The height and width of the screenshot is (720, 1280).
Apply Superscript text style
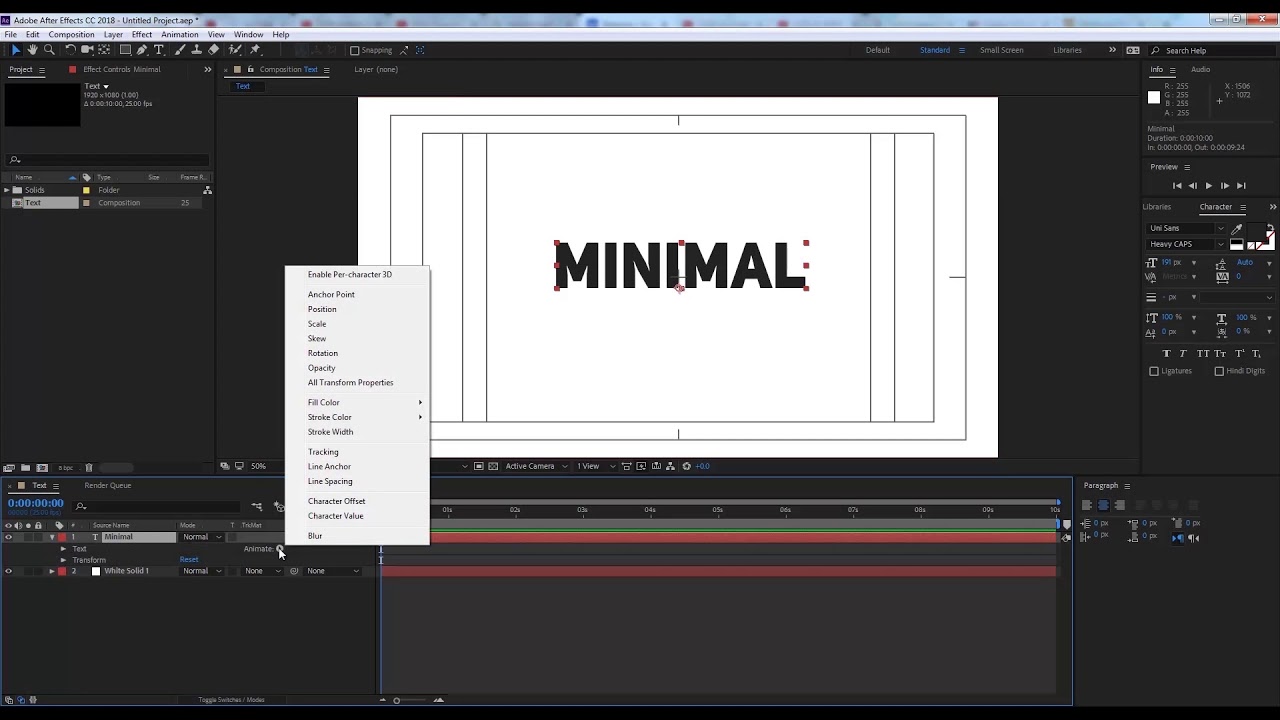click(1240, 353)
